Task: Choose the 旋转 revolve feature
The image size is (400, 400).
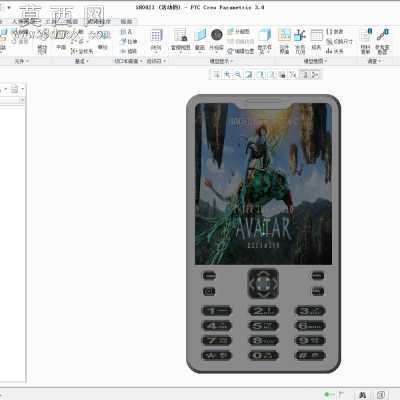Action: point(128,51)
